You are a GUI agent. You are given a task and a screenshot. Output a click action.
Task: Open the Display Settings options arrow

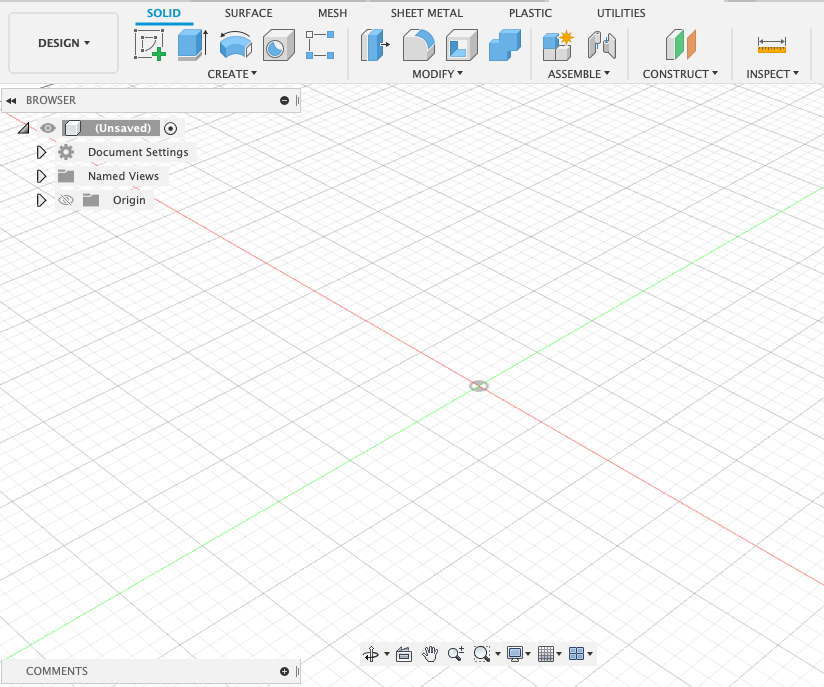[528, 654]
